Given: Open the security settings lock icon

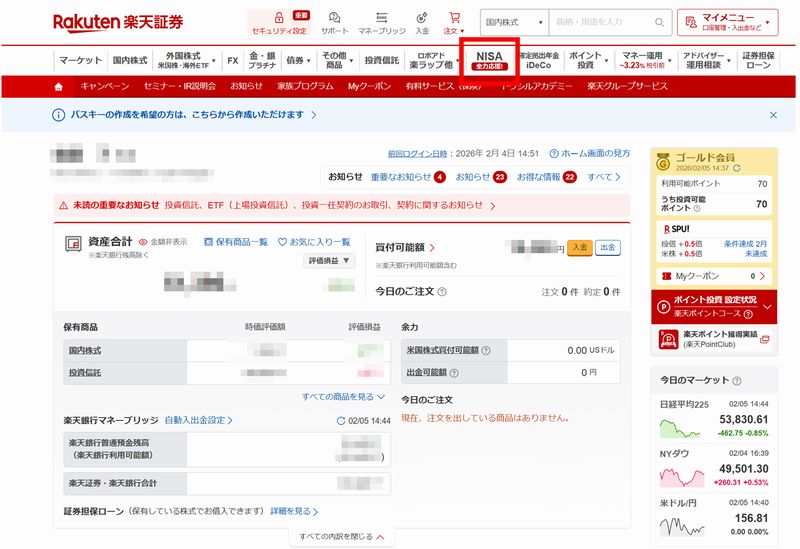Looking at the screenshot, I should (279, 18).
